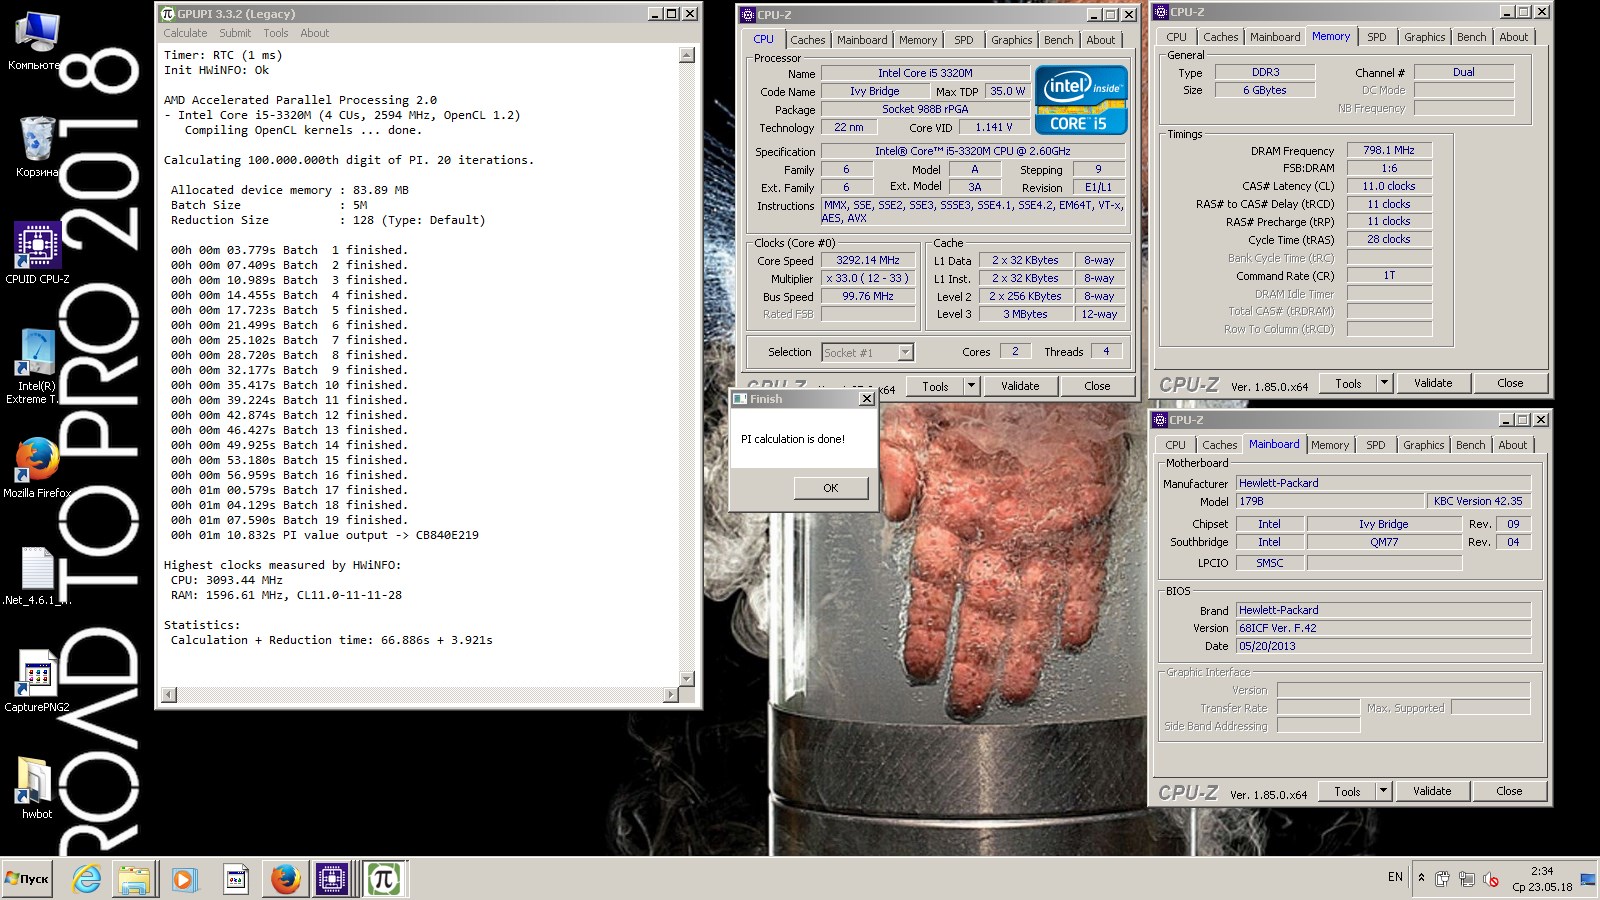Image resolution: width=1600 pixels, height=900 pixels.
Task: Open the Submit menu in GPUPI
Action: [236, 33]
